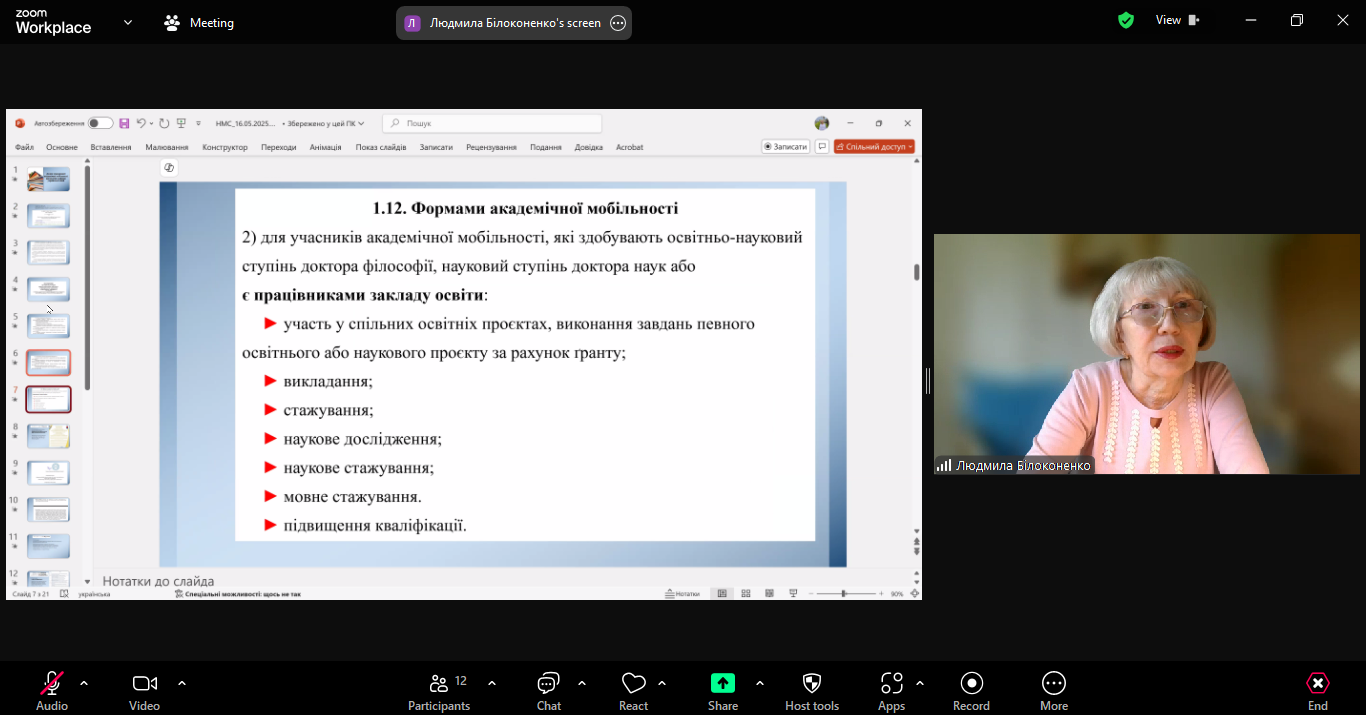The height and width of the screenshot is (715, 1366).
Task: Open screen share options ellipsis button
Action: 618,23
